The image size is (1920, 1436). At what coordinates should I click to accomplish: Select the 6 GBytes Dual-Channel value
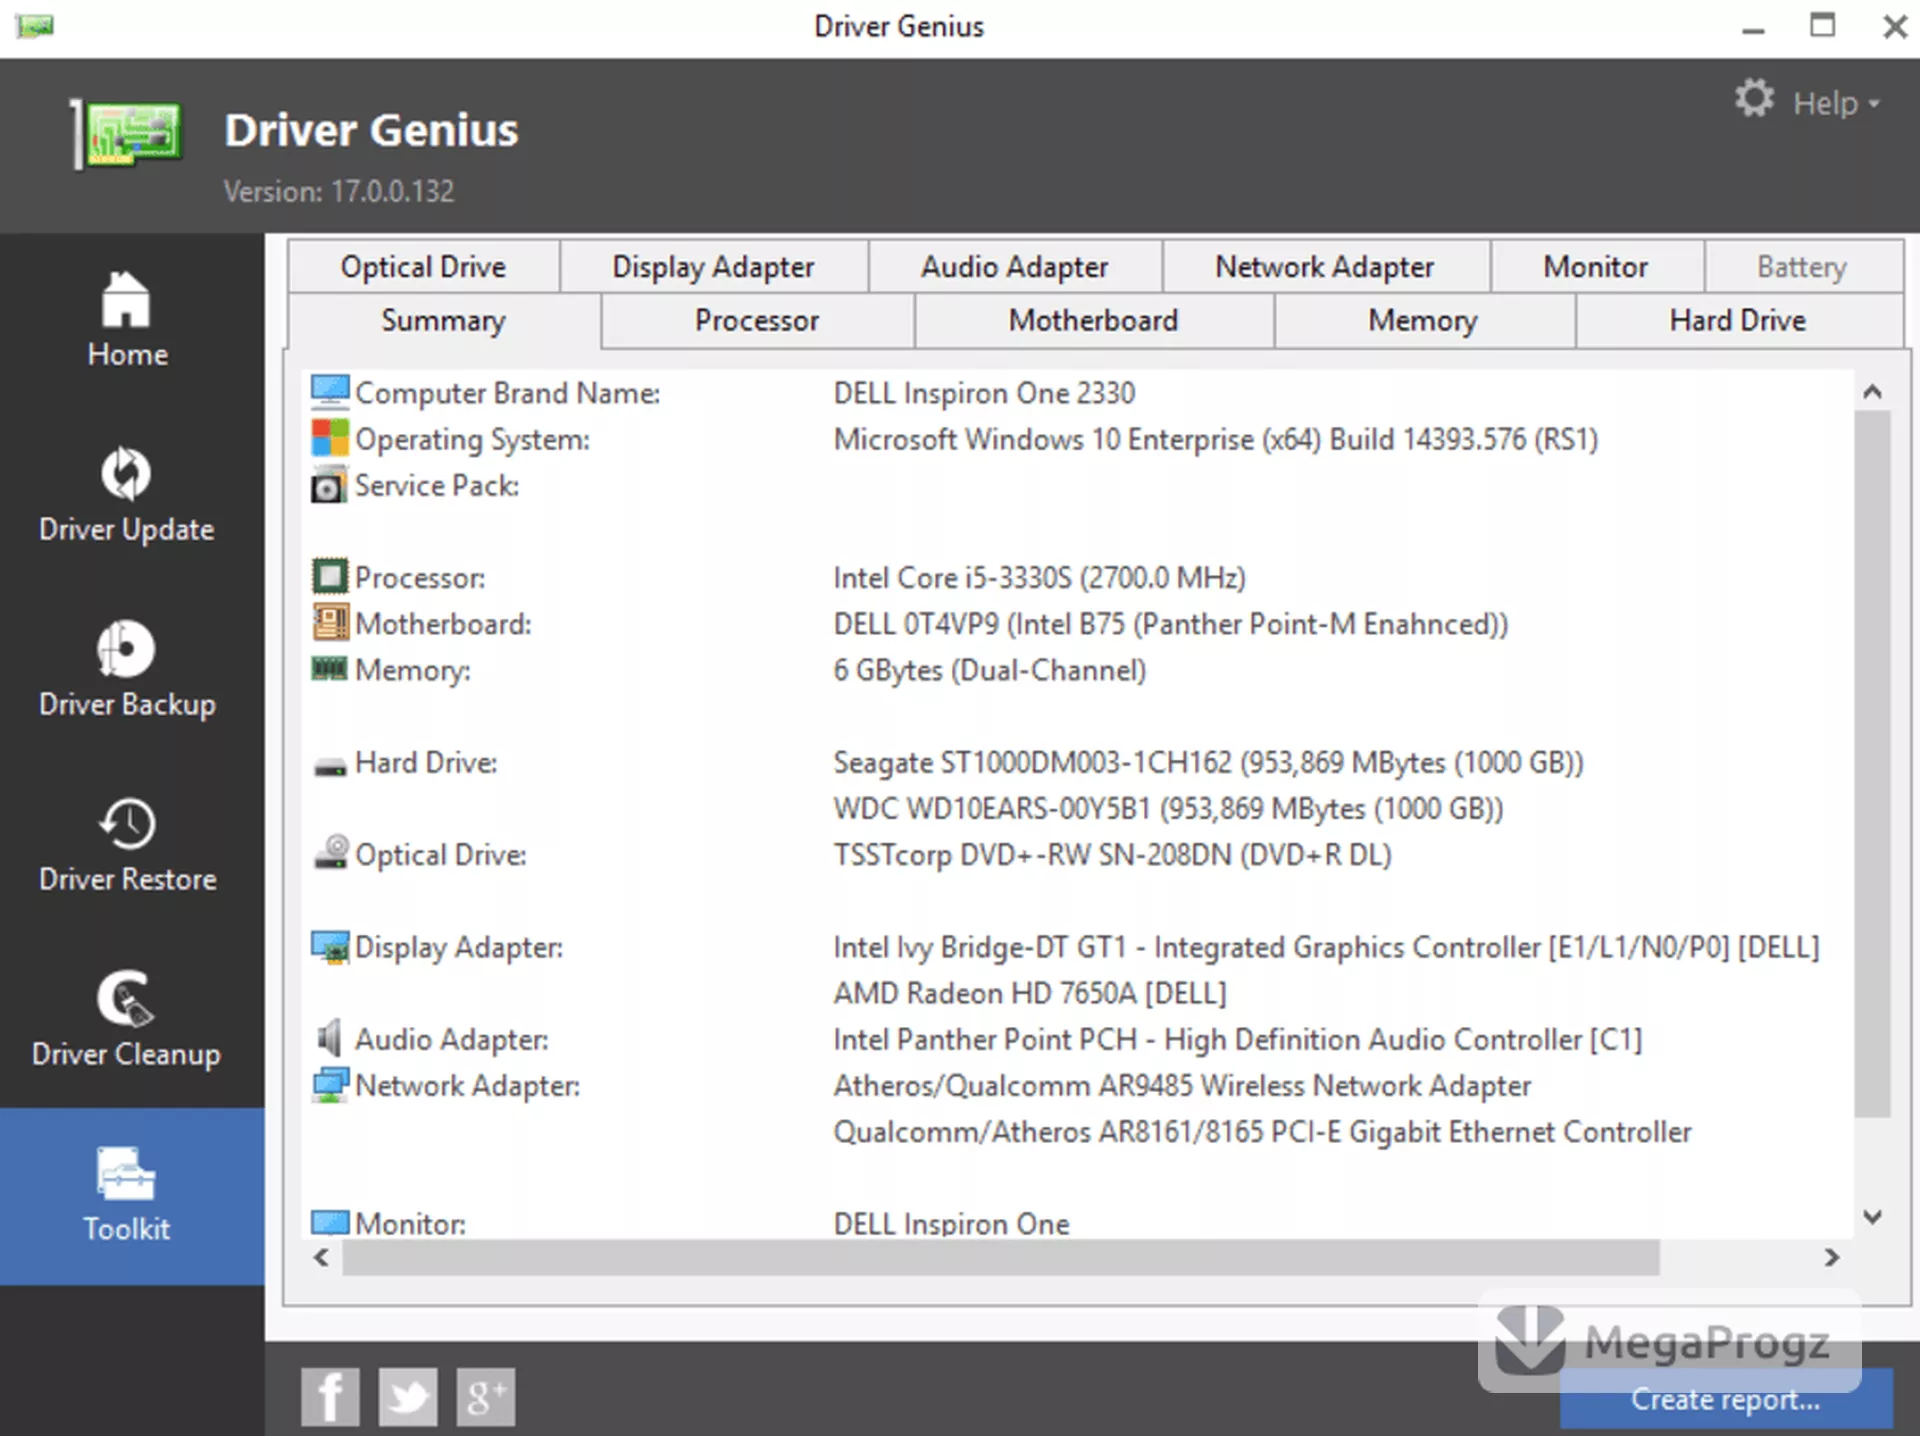pos(990,670)
